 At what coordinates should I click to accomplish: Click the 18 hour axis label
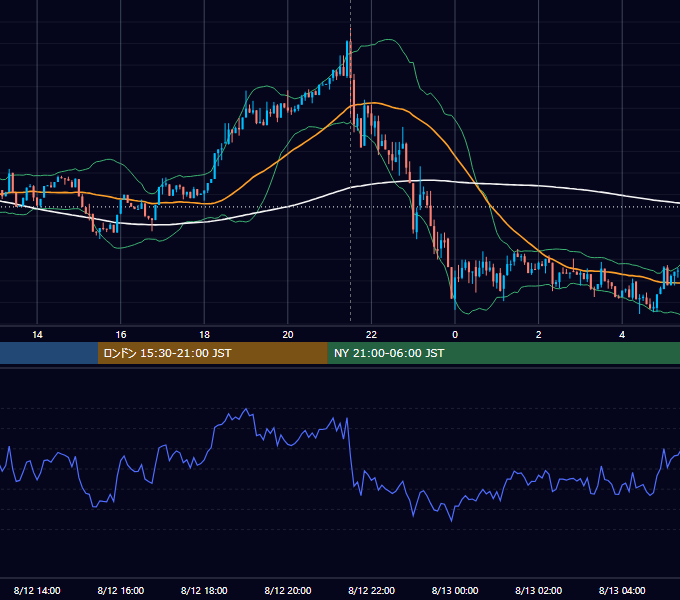point(204,335)
